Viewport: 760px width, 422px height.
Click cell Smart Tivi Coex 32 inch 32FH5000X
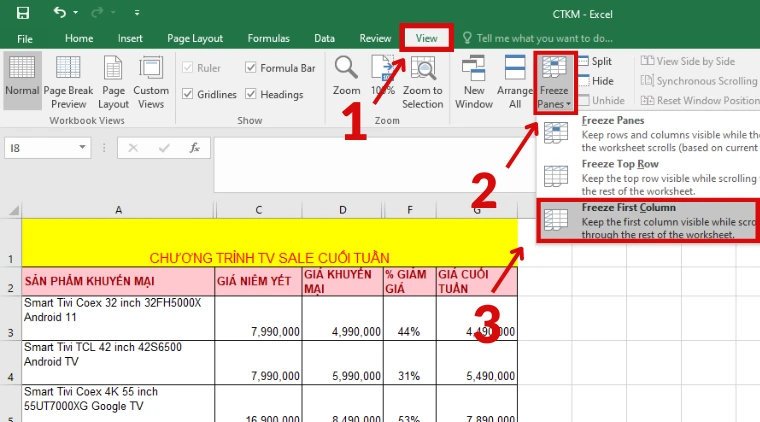pyautogui.click(x=118, y=318)
